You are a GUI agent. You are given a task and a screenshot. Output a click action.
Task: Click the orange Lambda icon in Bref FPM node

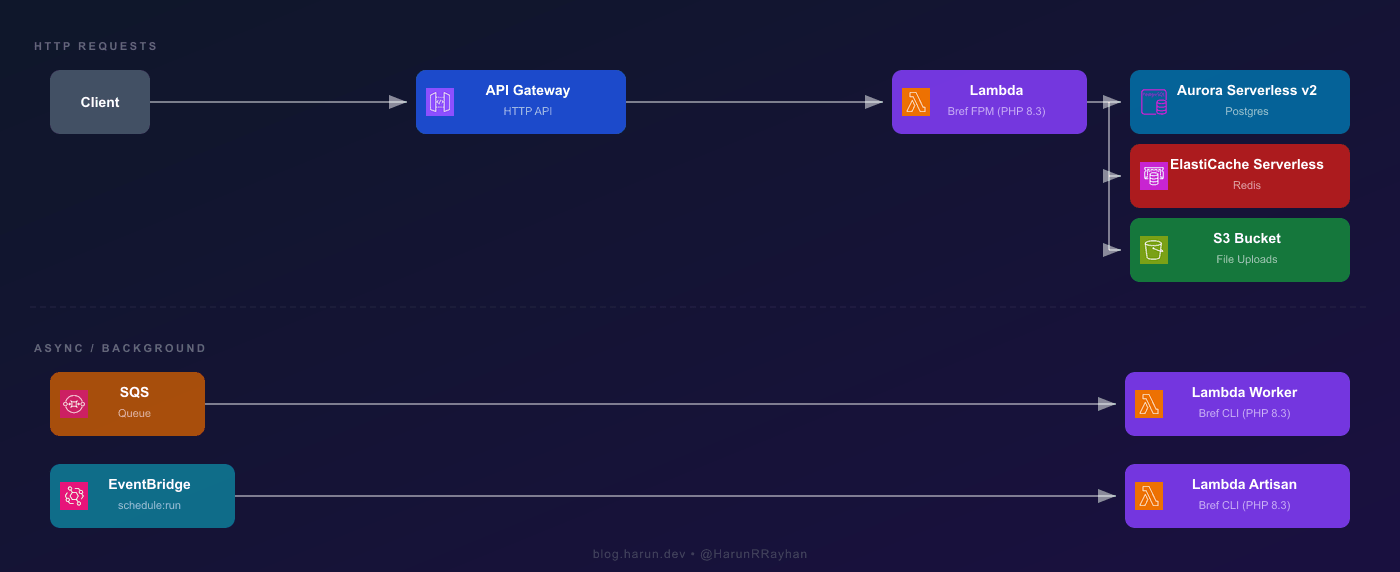pos(916,102)
